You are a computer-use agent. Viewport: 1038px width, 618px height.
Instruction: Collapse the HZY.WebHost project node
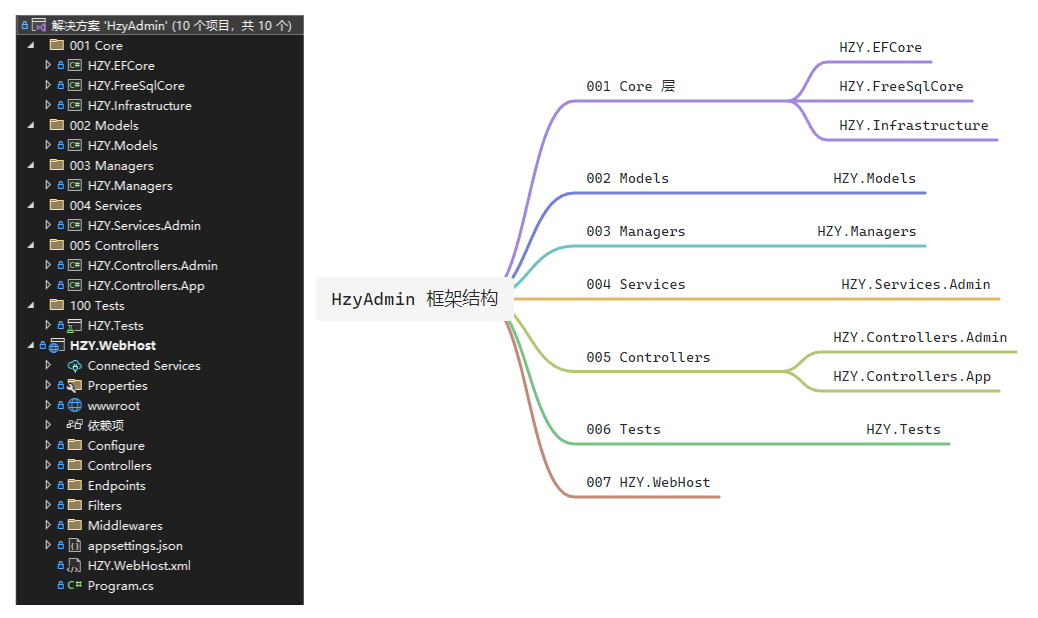click(x=30, y=346)
